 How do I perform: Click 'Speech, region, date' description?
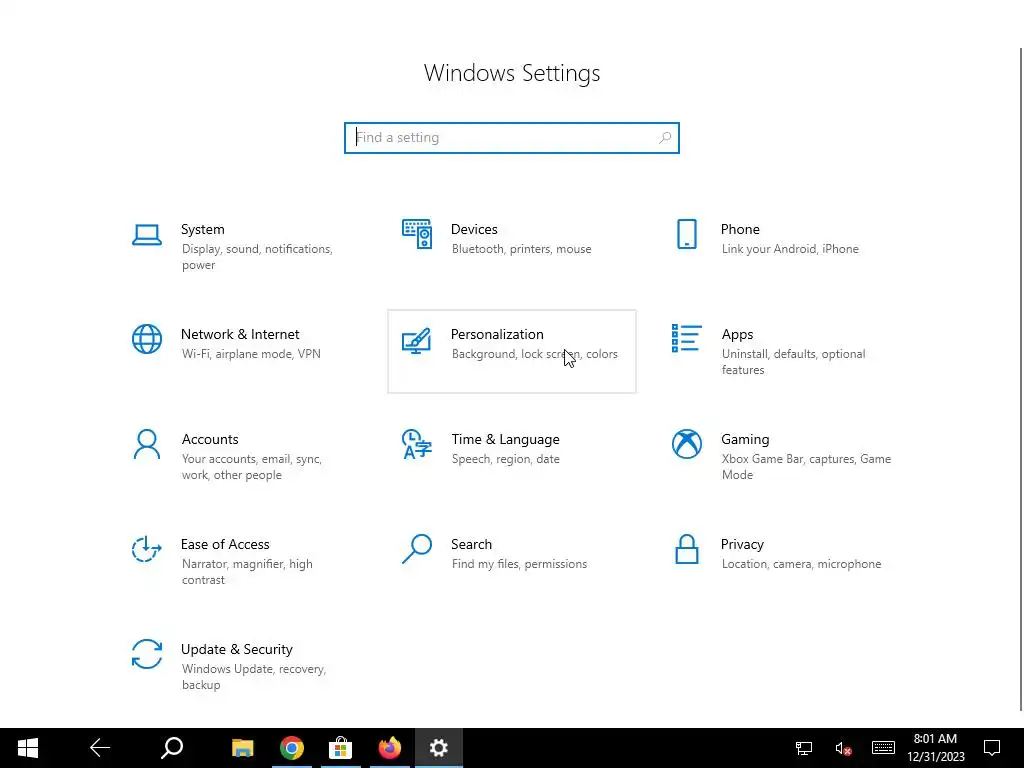pos(505,459)
